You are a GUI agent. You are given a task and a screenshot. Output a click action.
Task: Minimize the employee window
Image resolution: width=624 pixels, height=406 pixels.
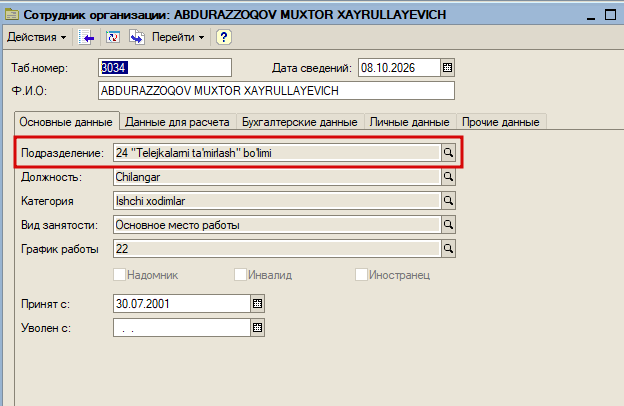coord(591,15)
